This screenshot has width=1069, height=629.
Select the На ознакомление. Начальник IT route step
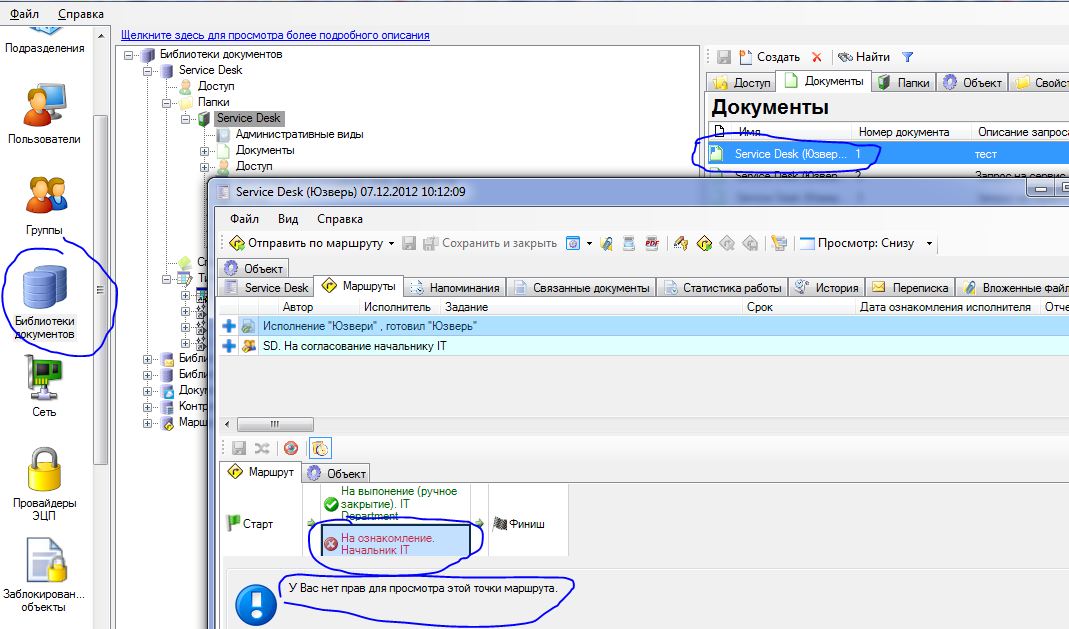point(396,540)
